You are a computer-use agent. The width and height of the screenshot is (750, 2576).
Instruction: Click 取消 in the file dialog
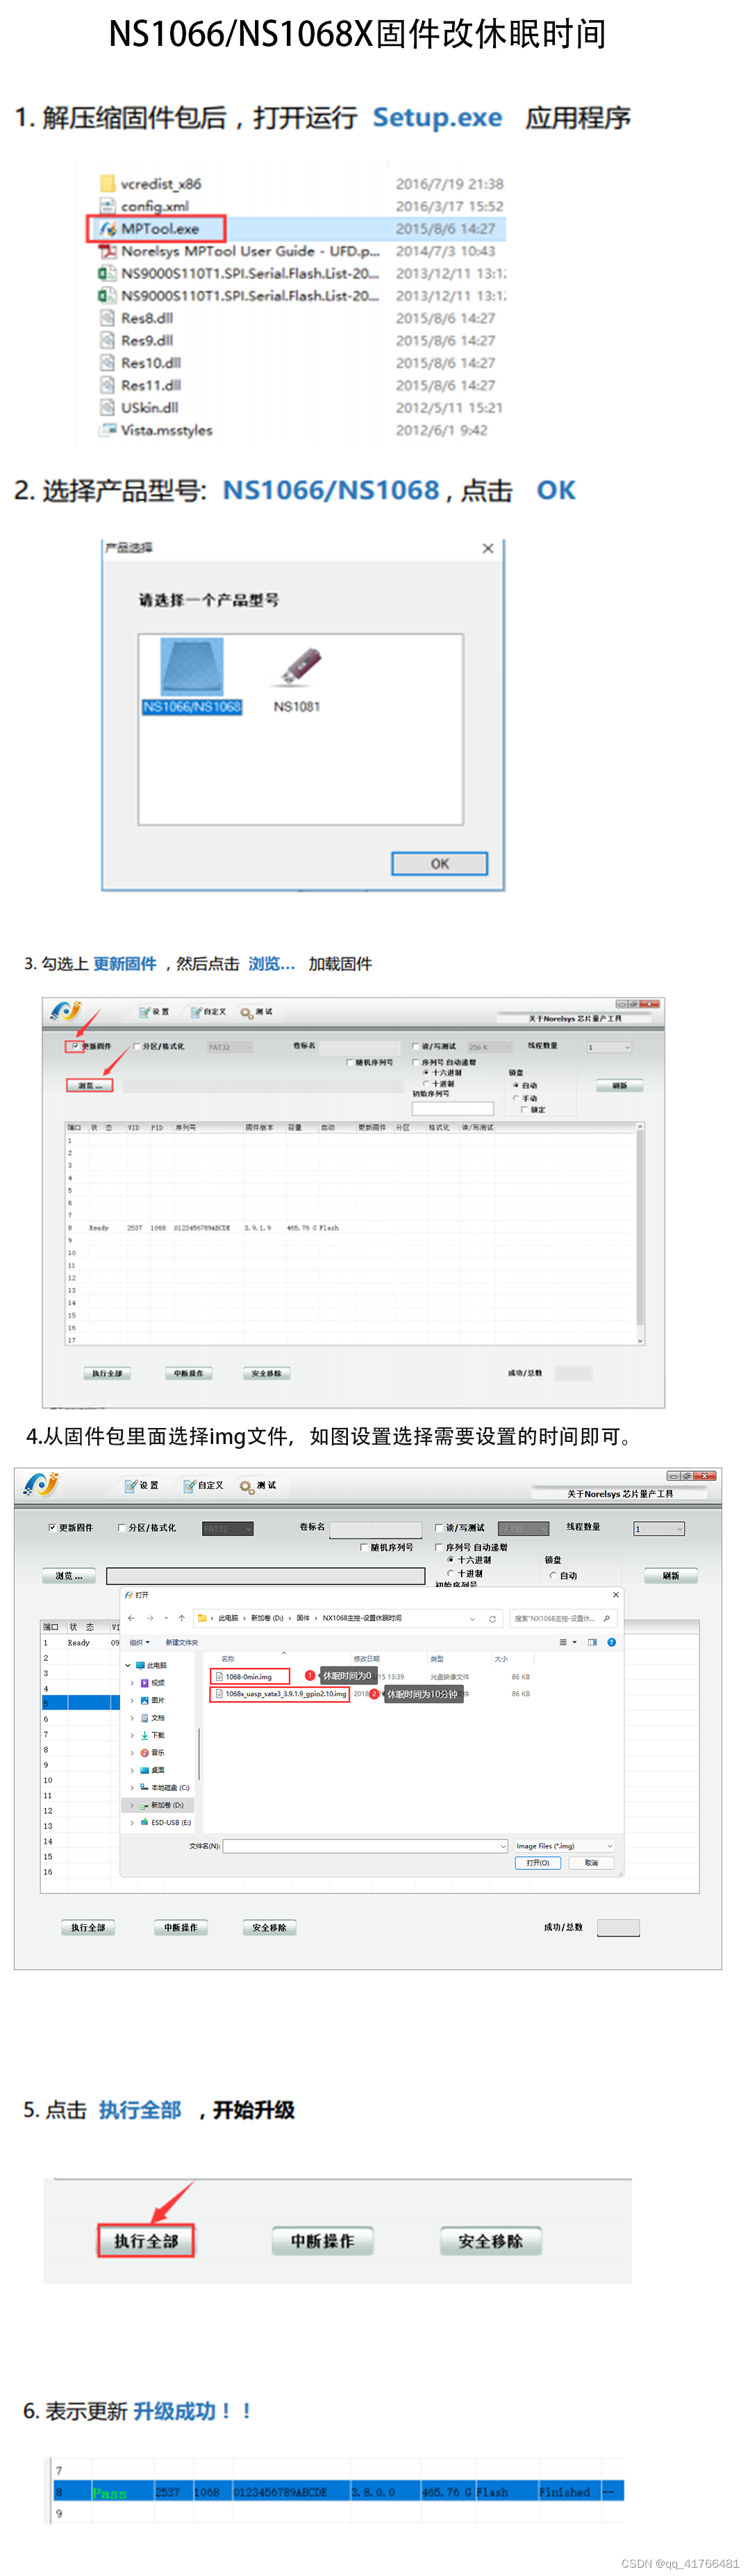pos(591,1863)
